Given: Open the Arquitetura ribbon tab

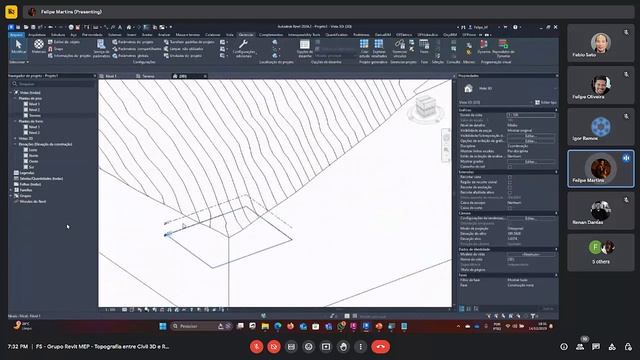Looking at the screenshot, I should (37, 35).
